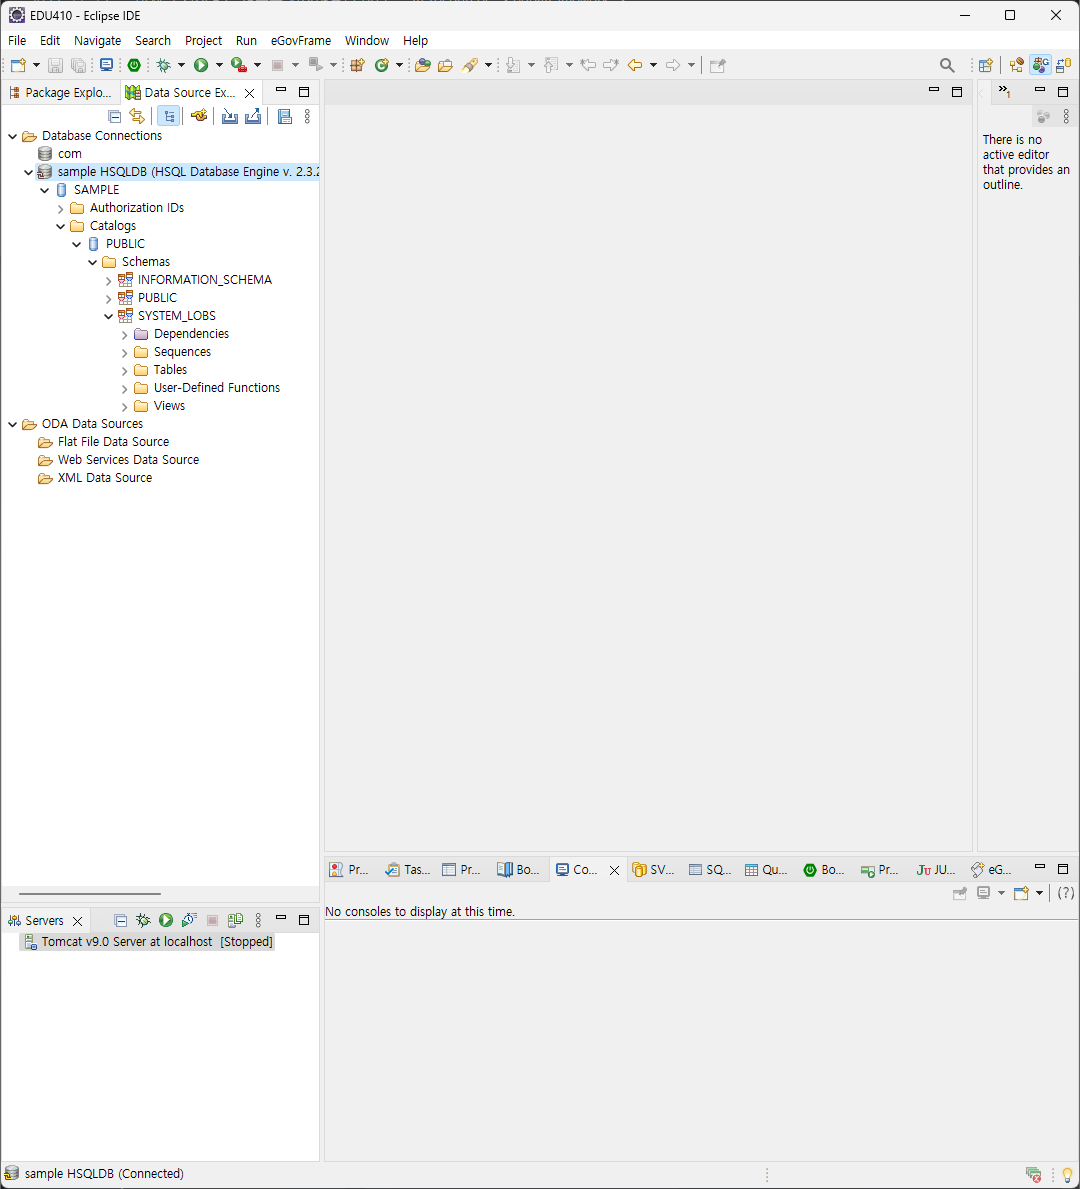The width and height of the screenshot is (1080, 1189).
Task: Maximize the editor area
Action: coord(957,92)
